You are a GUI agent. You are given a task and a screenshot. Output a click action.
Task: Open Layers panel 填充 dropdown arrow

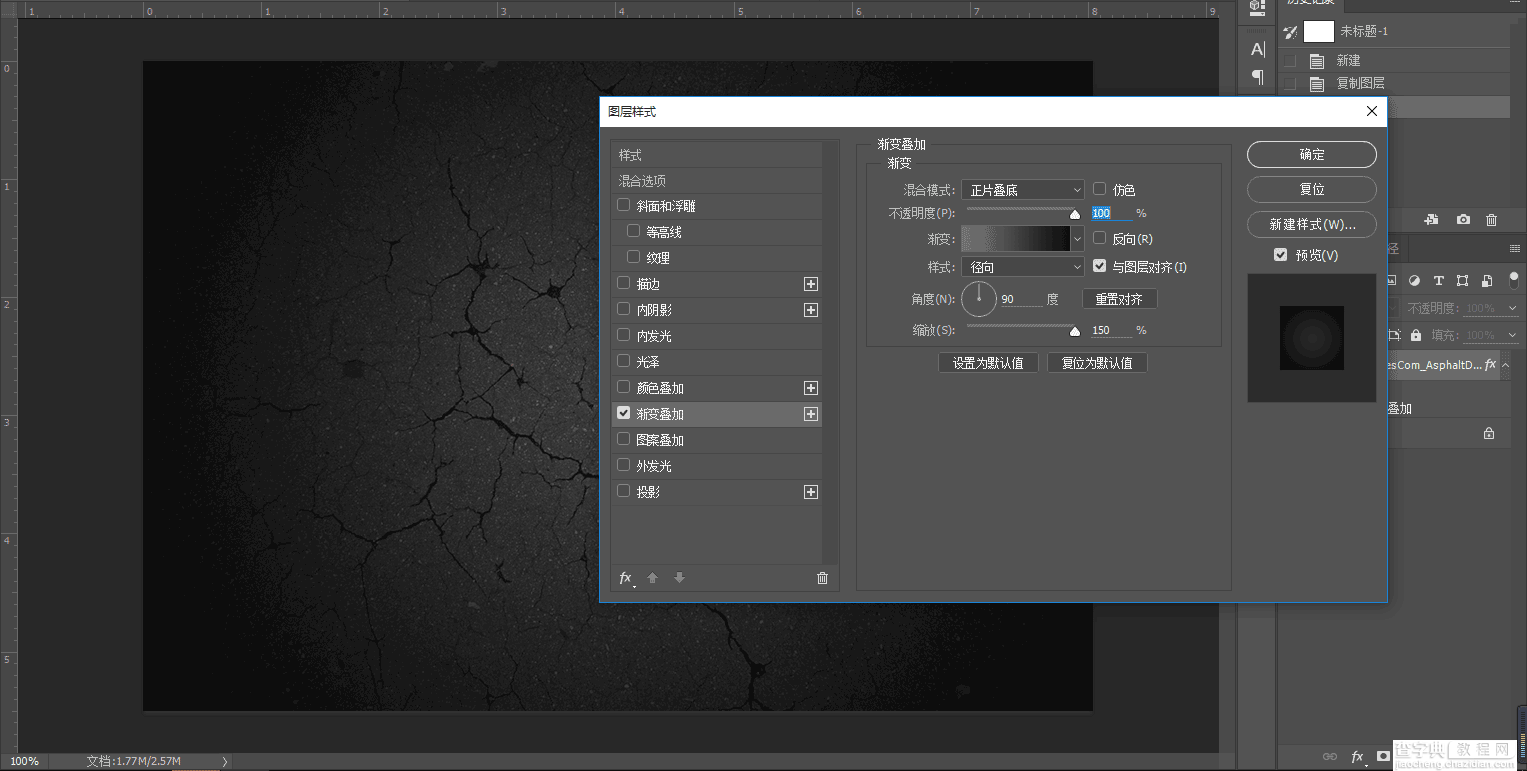click(x=1512, y=336)
